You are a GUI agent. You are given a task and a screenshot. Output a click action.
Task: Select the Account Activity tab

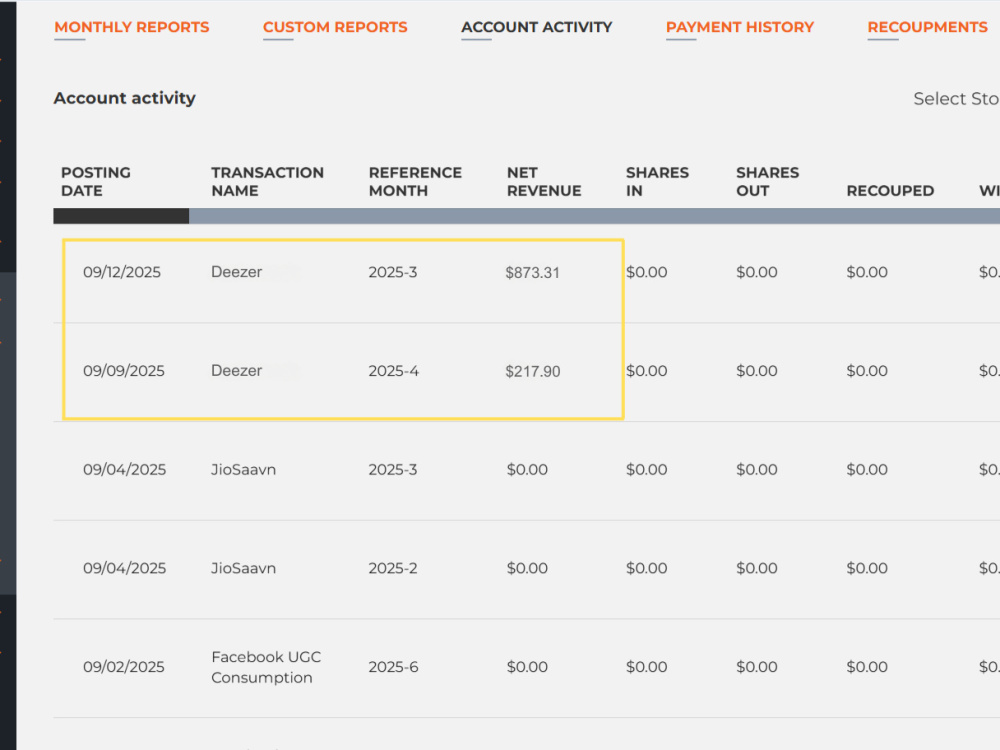point(536,27)
